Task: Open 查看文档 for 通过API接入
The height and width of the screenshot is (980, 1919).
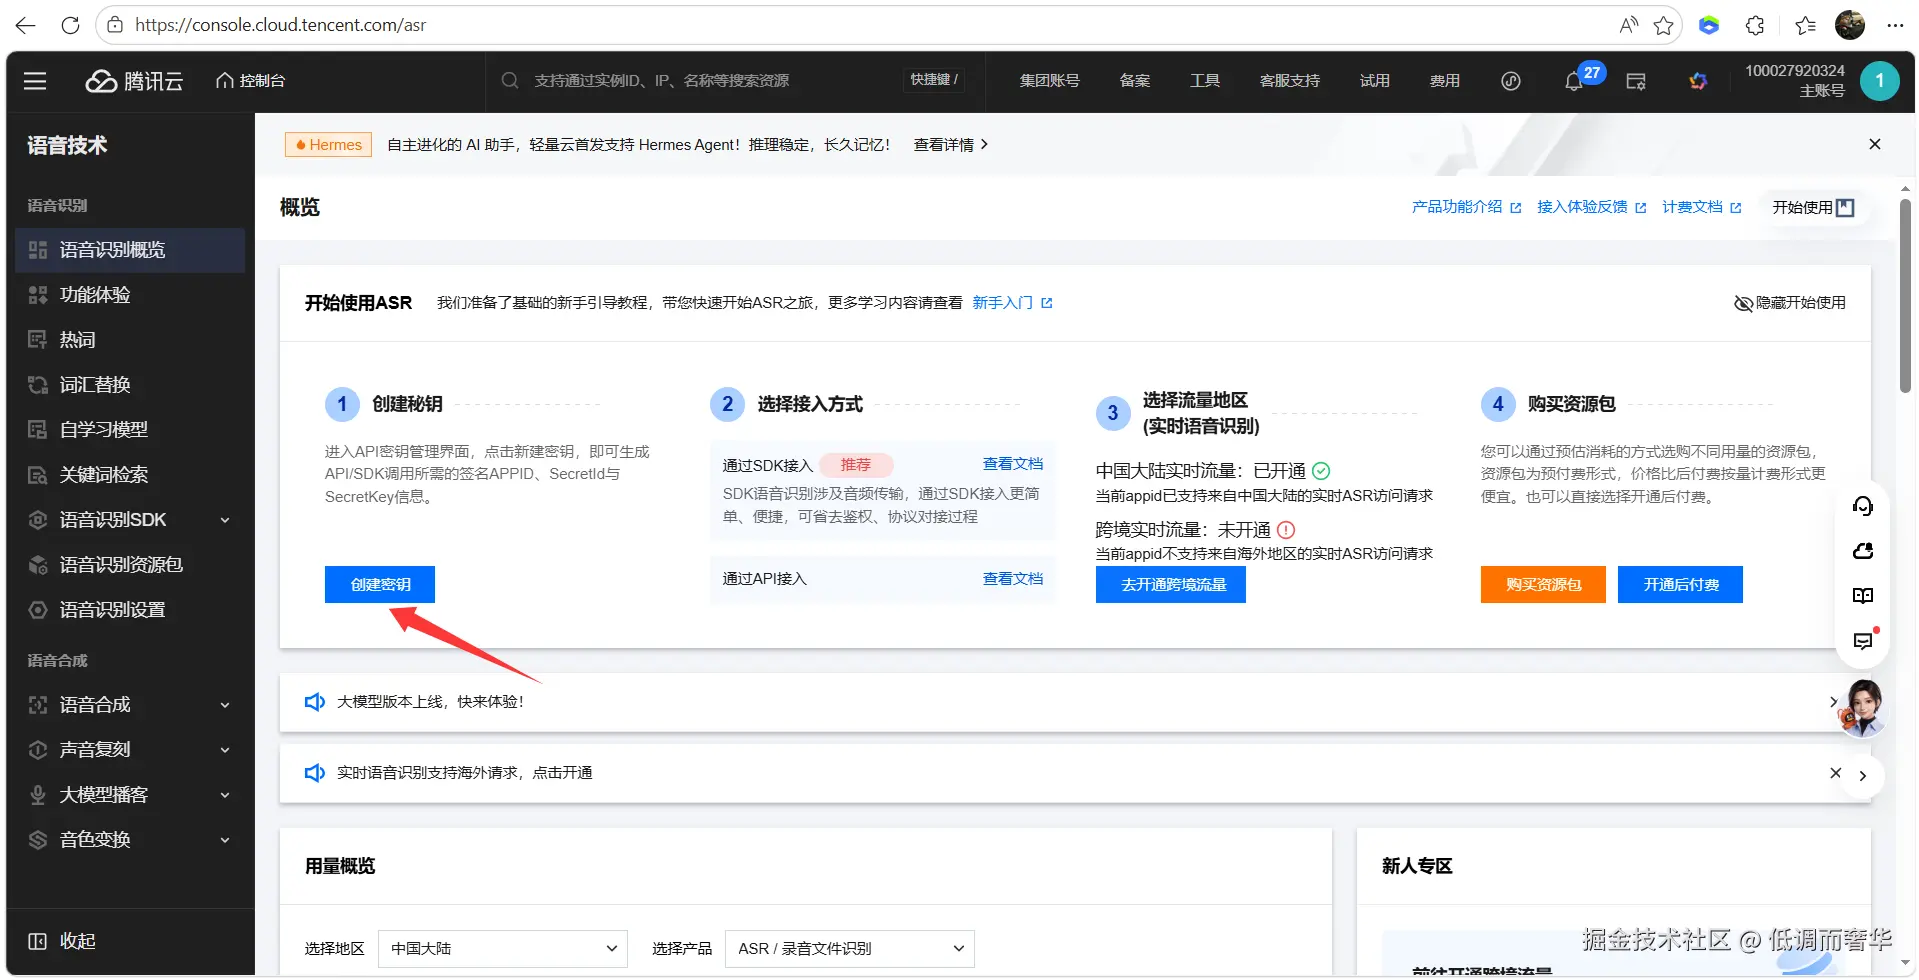Action: tap(1013, 579)
